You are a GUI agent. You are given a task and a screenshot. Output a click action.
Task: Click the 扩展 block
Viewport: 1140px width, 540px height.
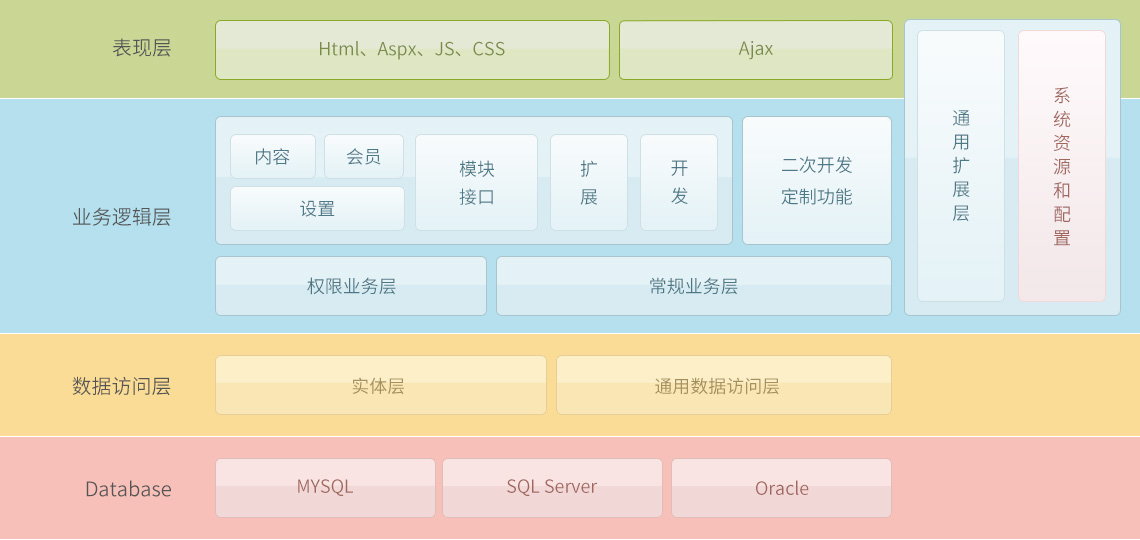click(x=589, y=183)
